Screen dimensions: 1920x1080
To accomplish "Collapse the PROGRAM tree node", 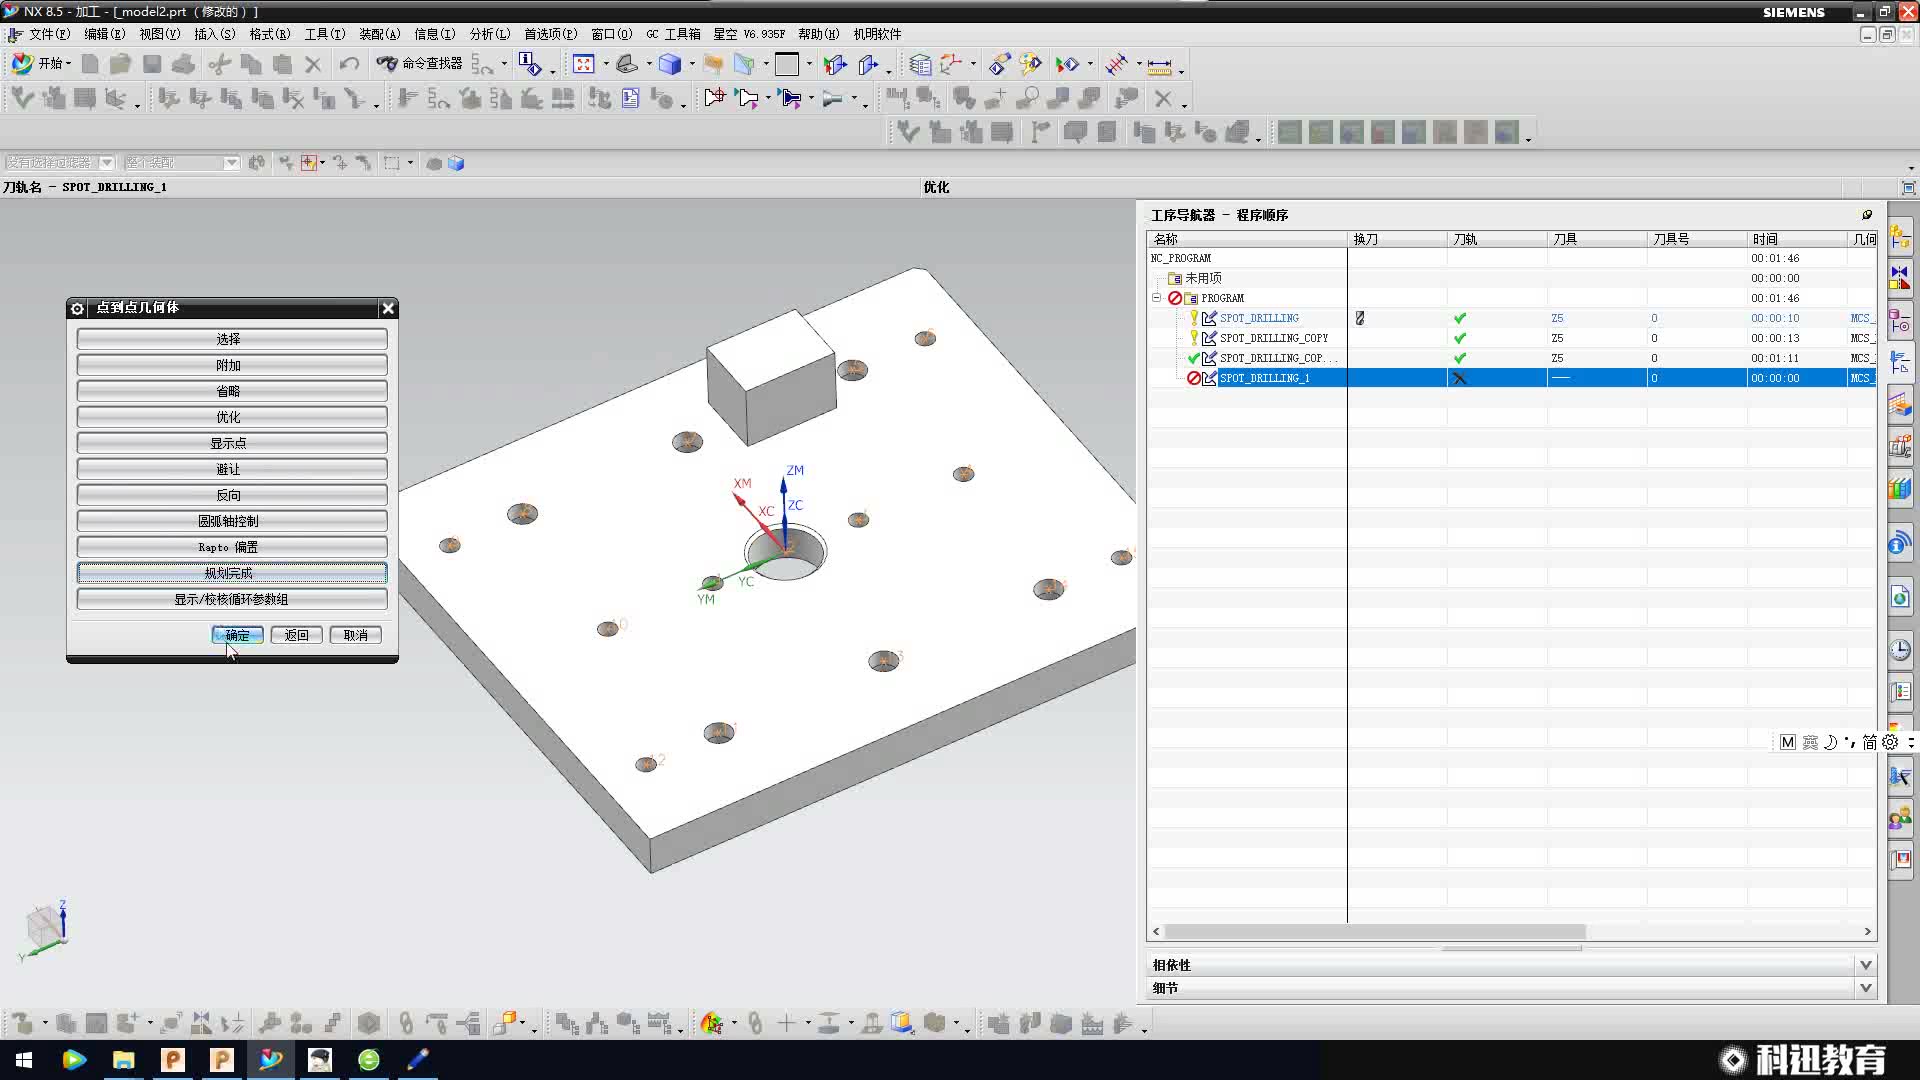I will (x=1157, y=298).
